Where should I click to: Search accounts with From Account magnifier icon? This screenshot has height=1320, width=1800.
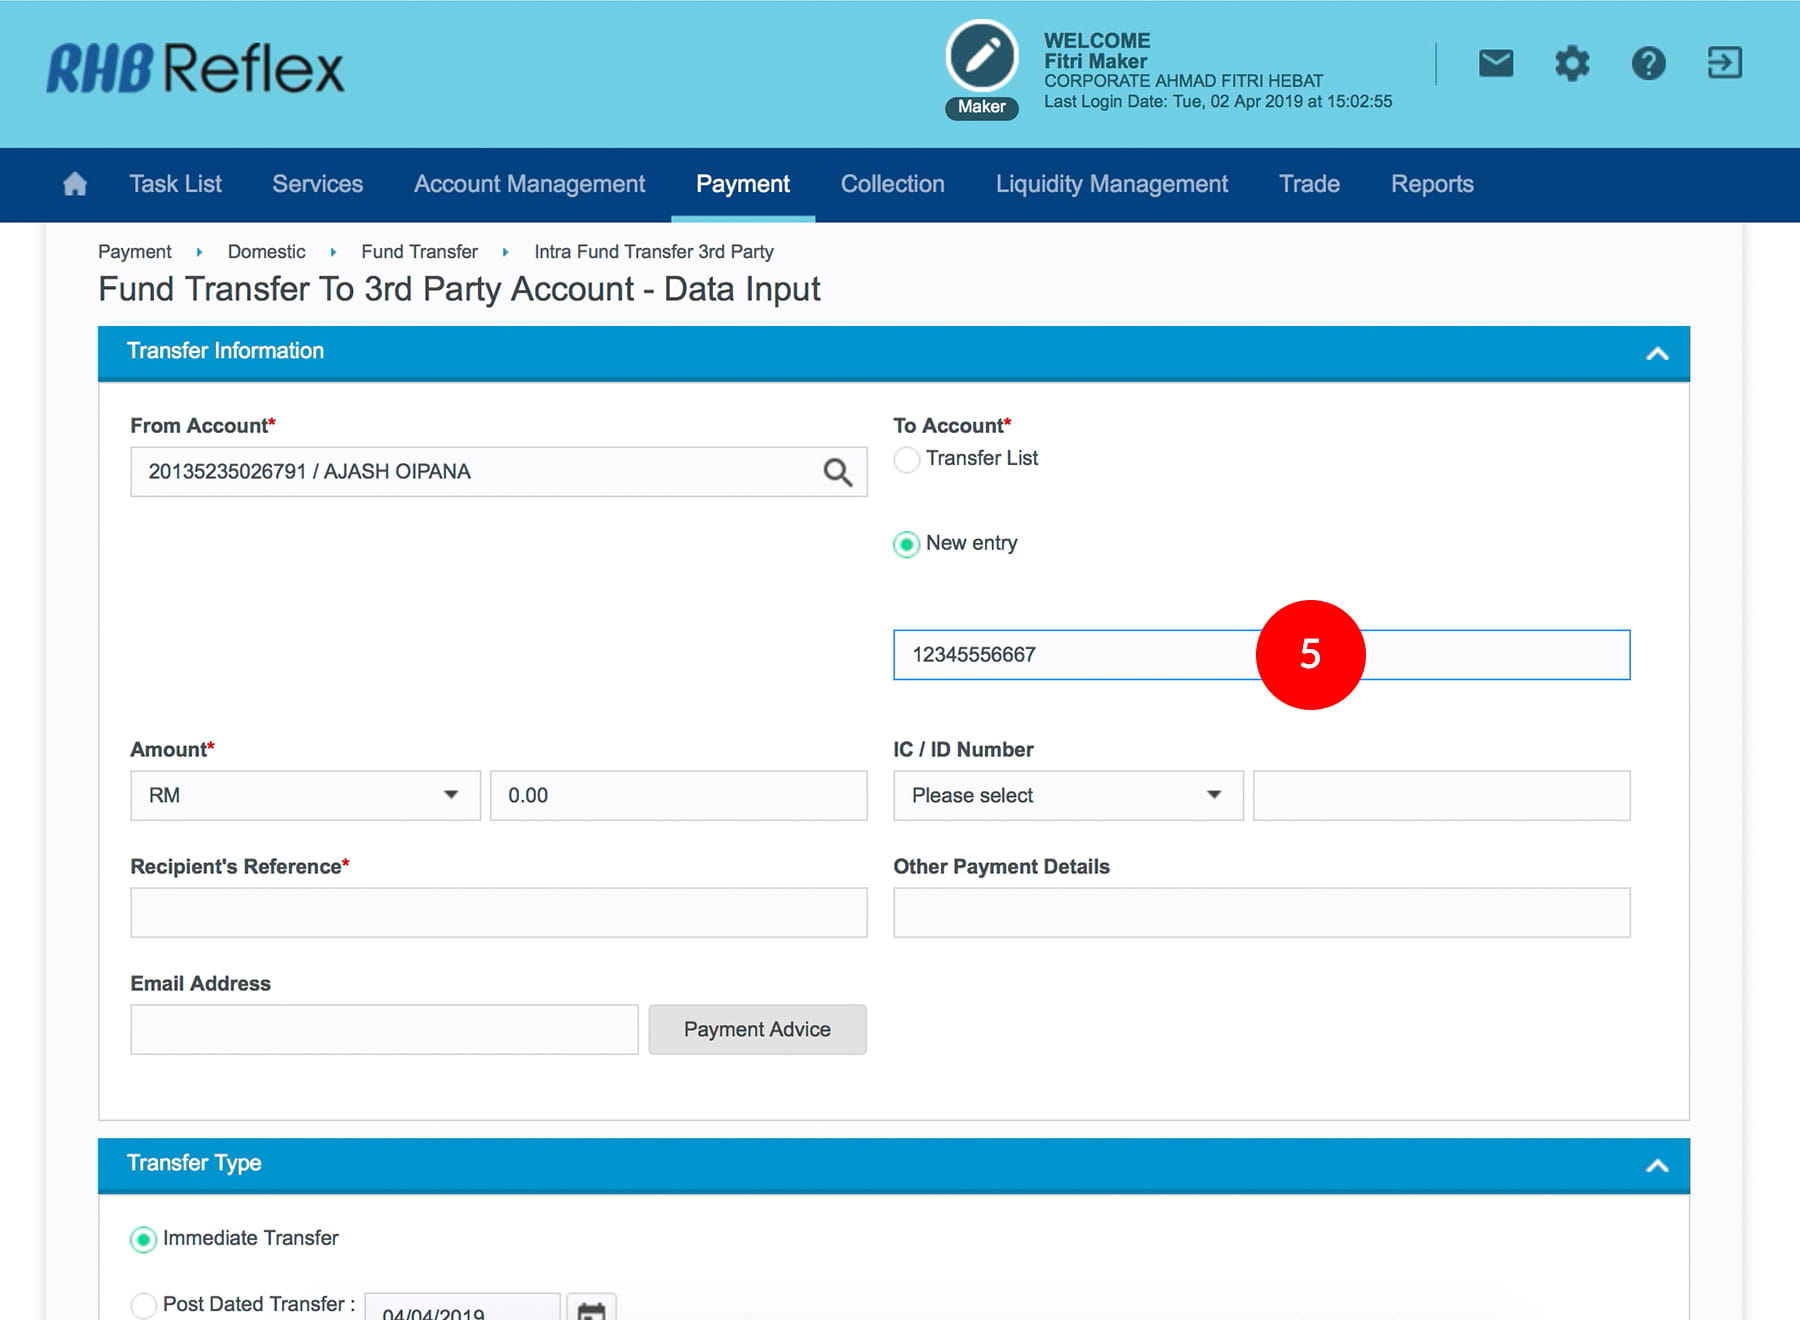(837, 472)
